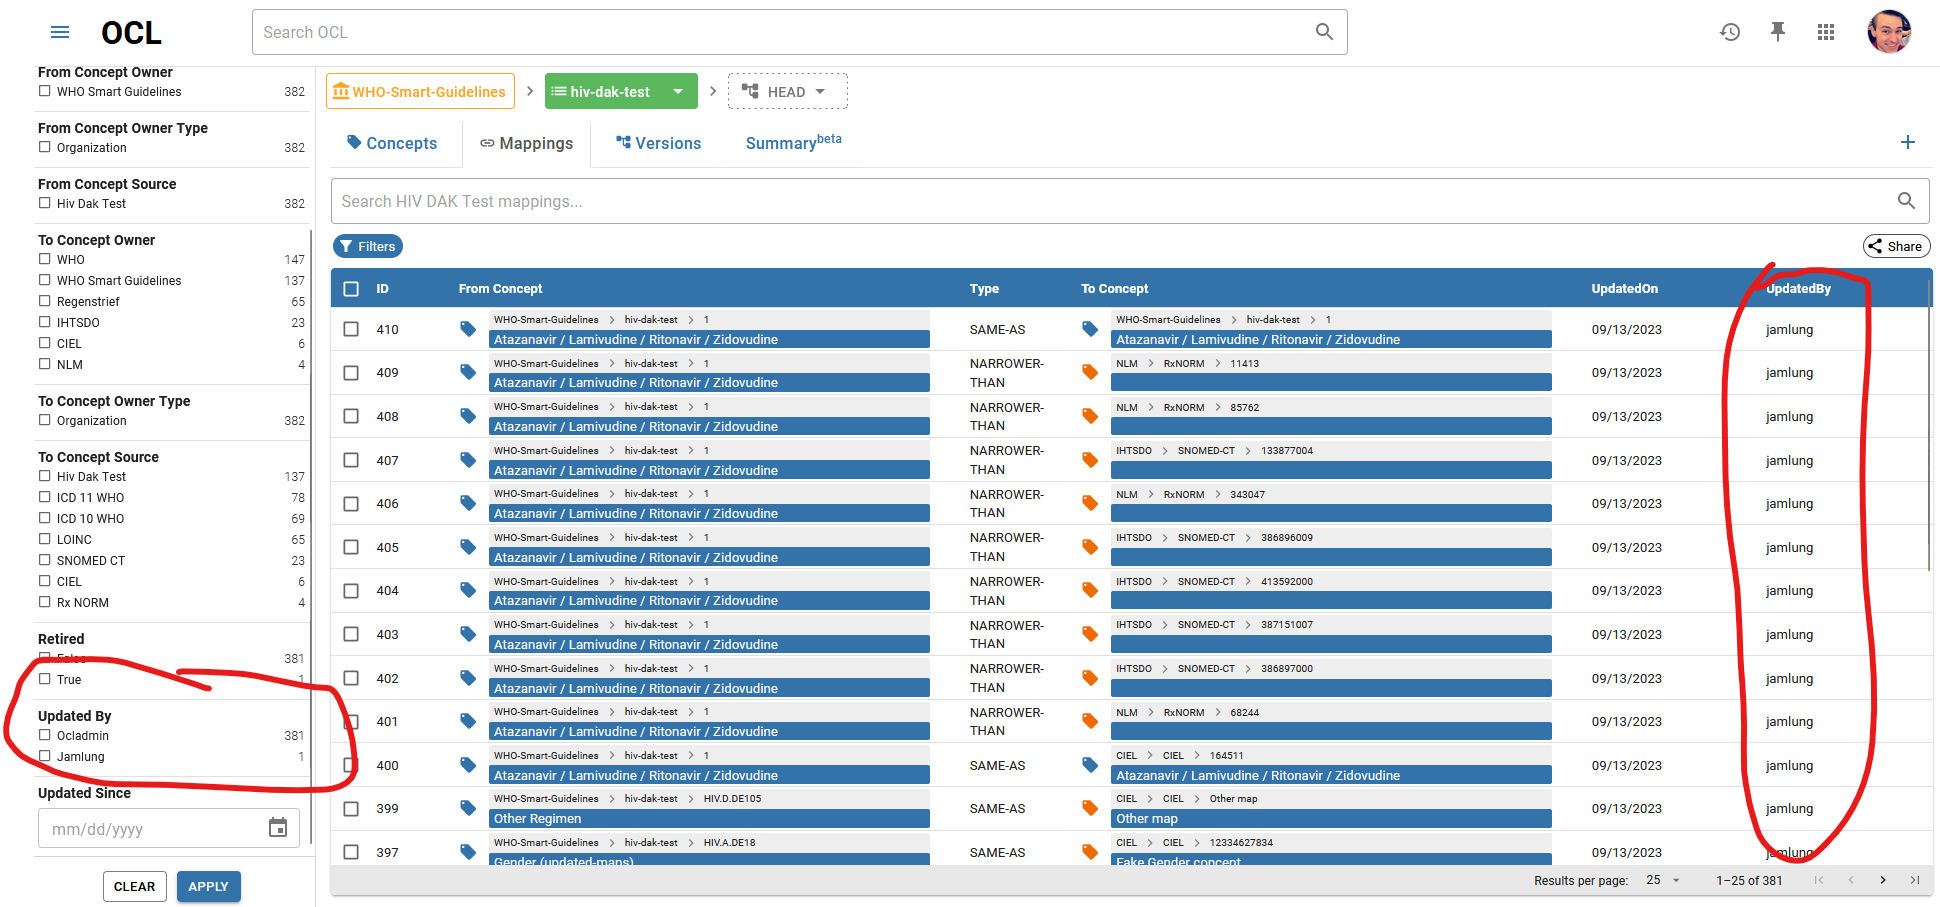Open the navigation hamburger menu

tap(59, 31)
